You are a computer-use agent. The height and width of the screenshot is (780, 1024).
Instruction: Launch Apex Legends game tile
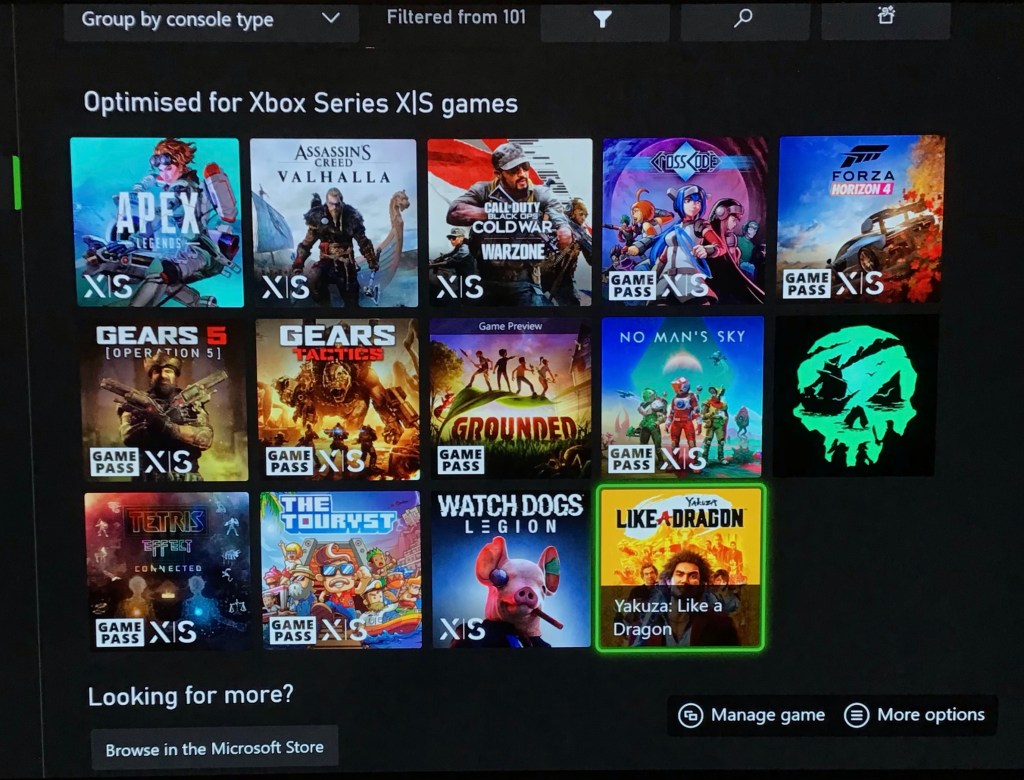pyautogui.click(x=156, y=222)
